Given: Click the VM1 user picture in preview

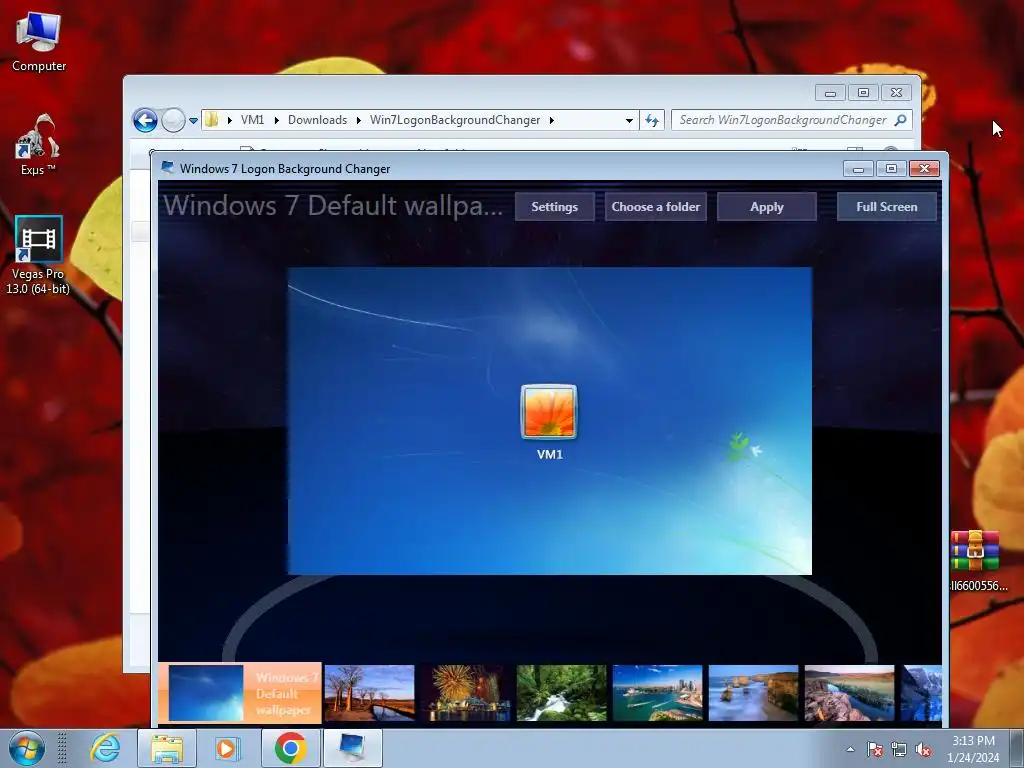Looking at the screenshot, I should [549, 412].
